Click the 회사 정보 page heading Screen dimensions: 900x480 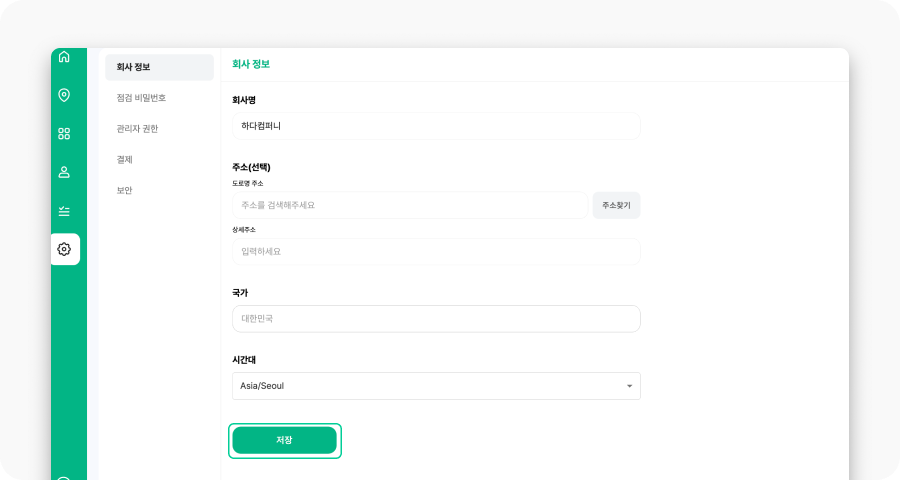(x=251, y=64)
